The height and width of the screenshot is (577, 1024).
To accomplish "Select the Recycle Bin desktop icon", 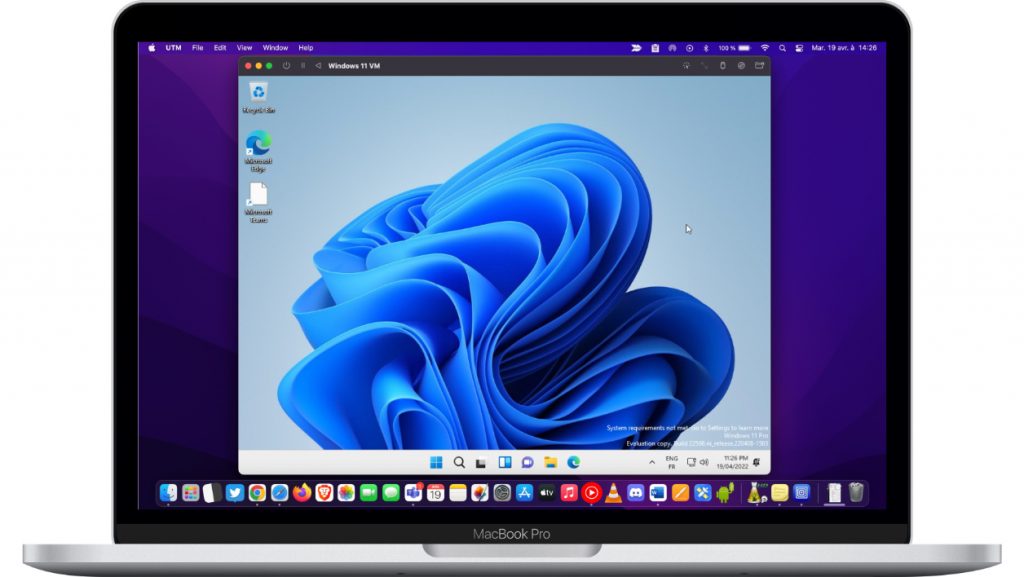I will pos(258,97).
